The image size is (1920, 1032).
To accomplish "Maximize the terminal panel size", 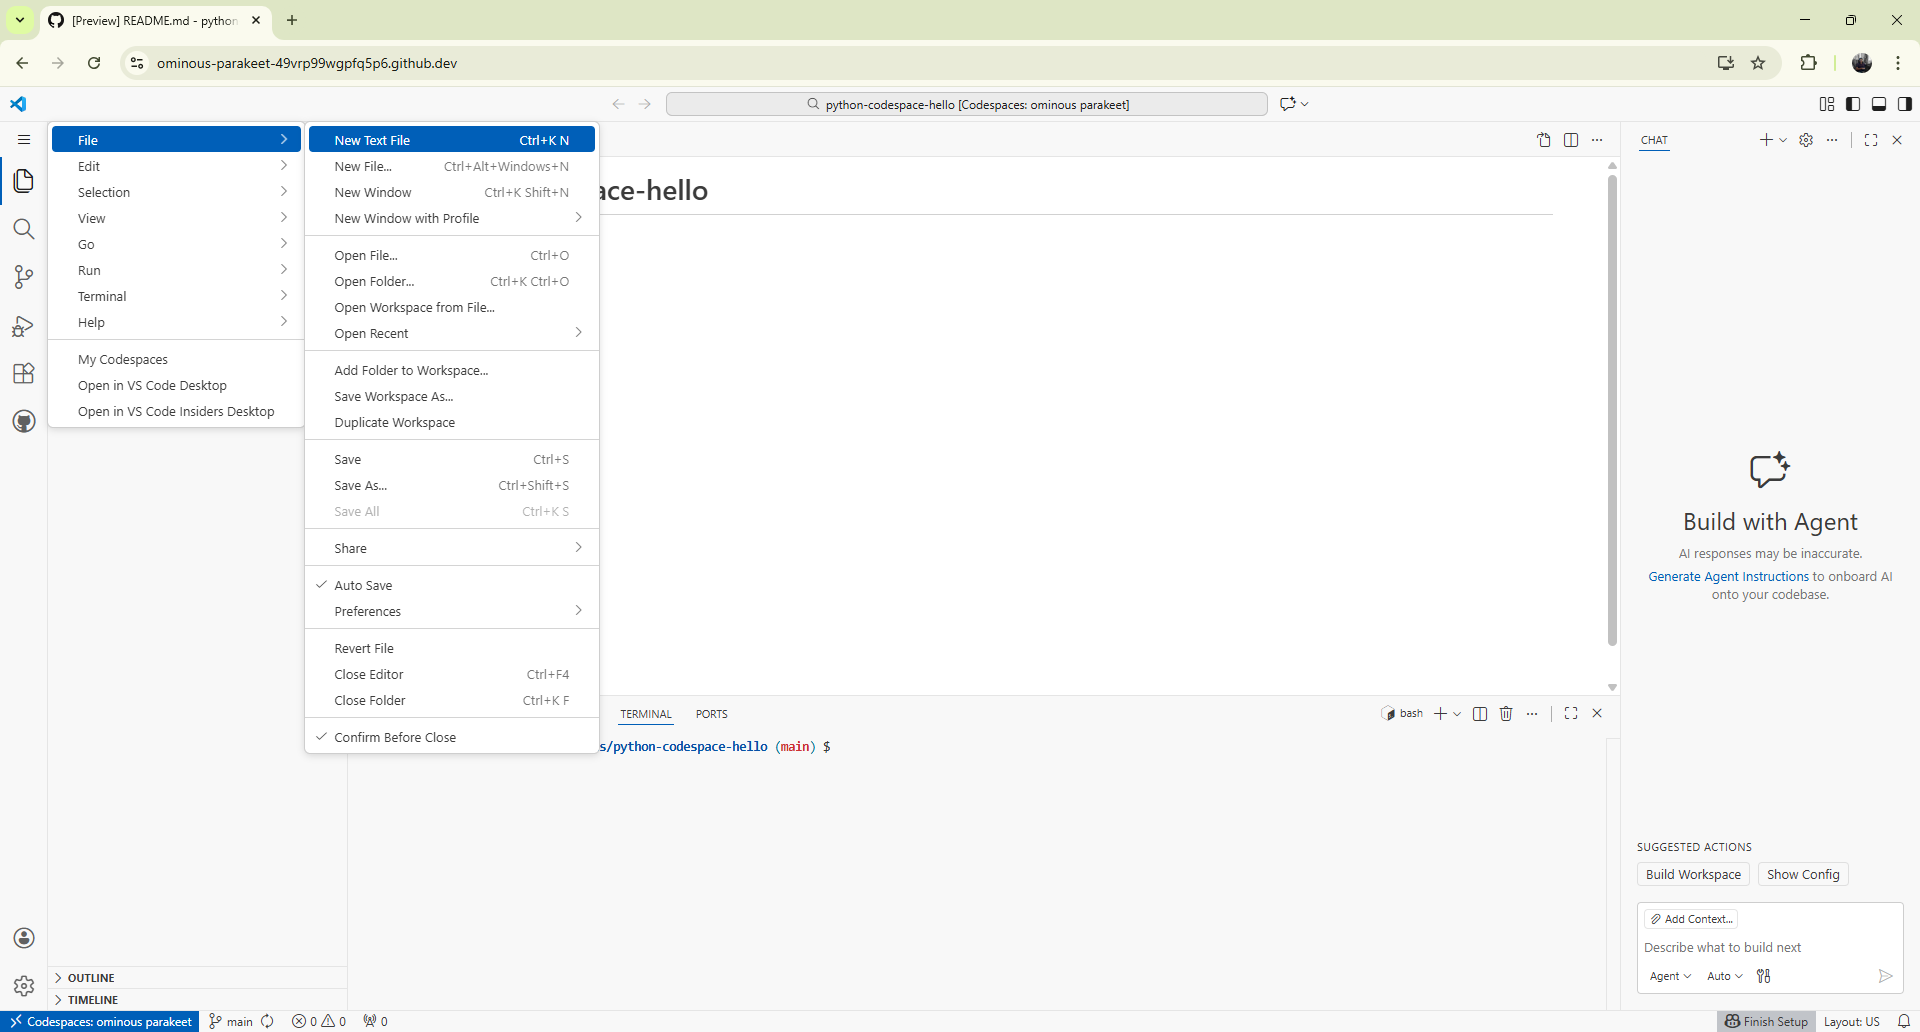I will (x=1571, y=714).
